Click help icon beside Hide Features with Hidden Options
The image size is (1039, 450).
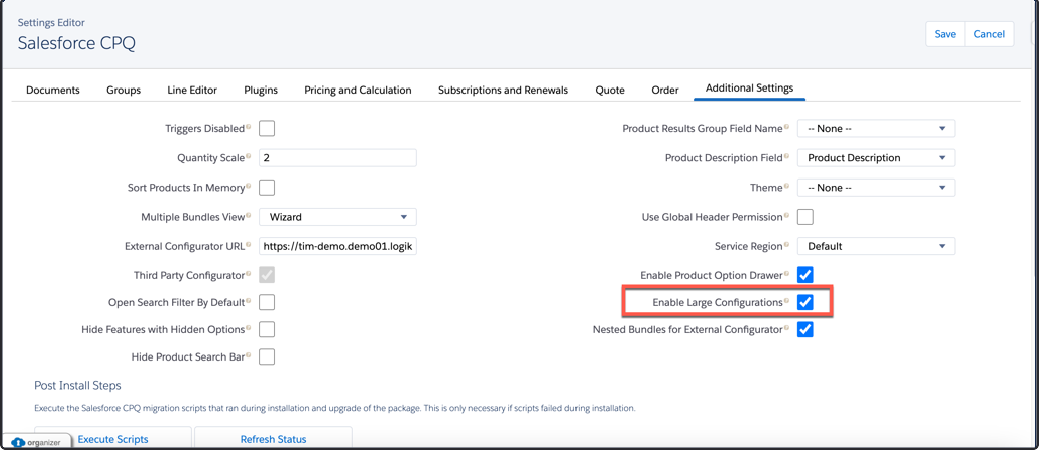(x=248, y=327)
